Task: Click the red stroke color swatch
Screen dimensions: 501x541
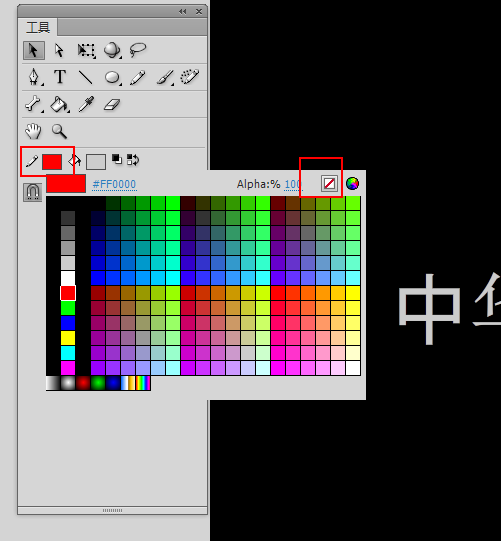Action: point(52,162)
